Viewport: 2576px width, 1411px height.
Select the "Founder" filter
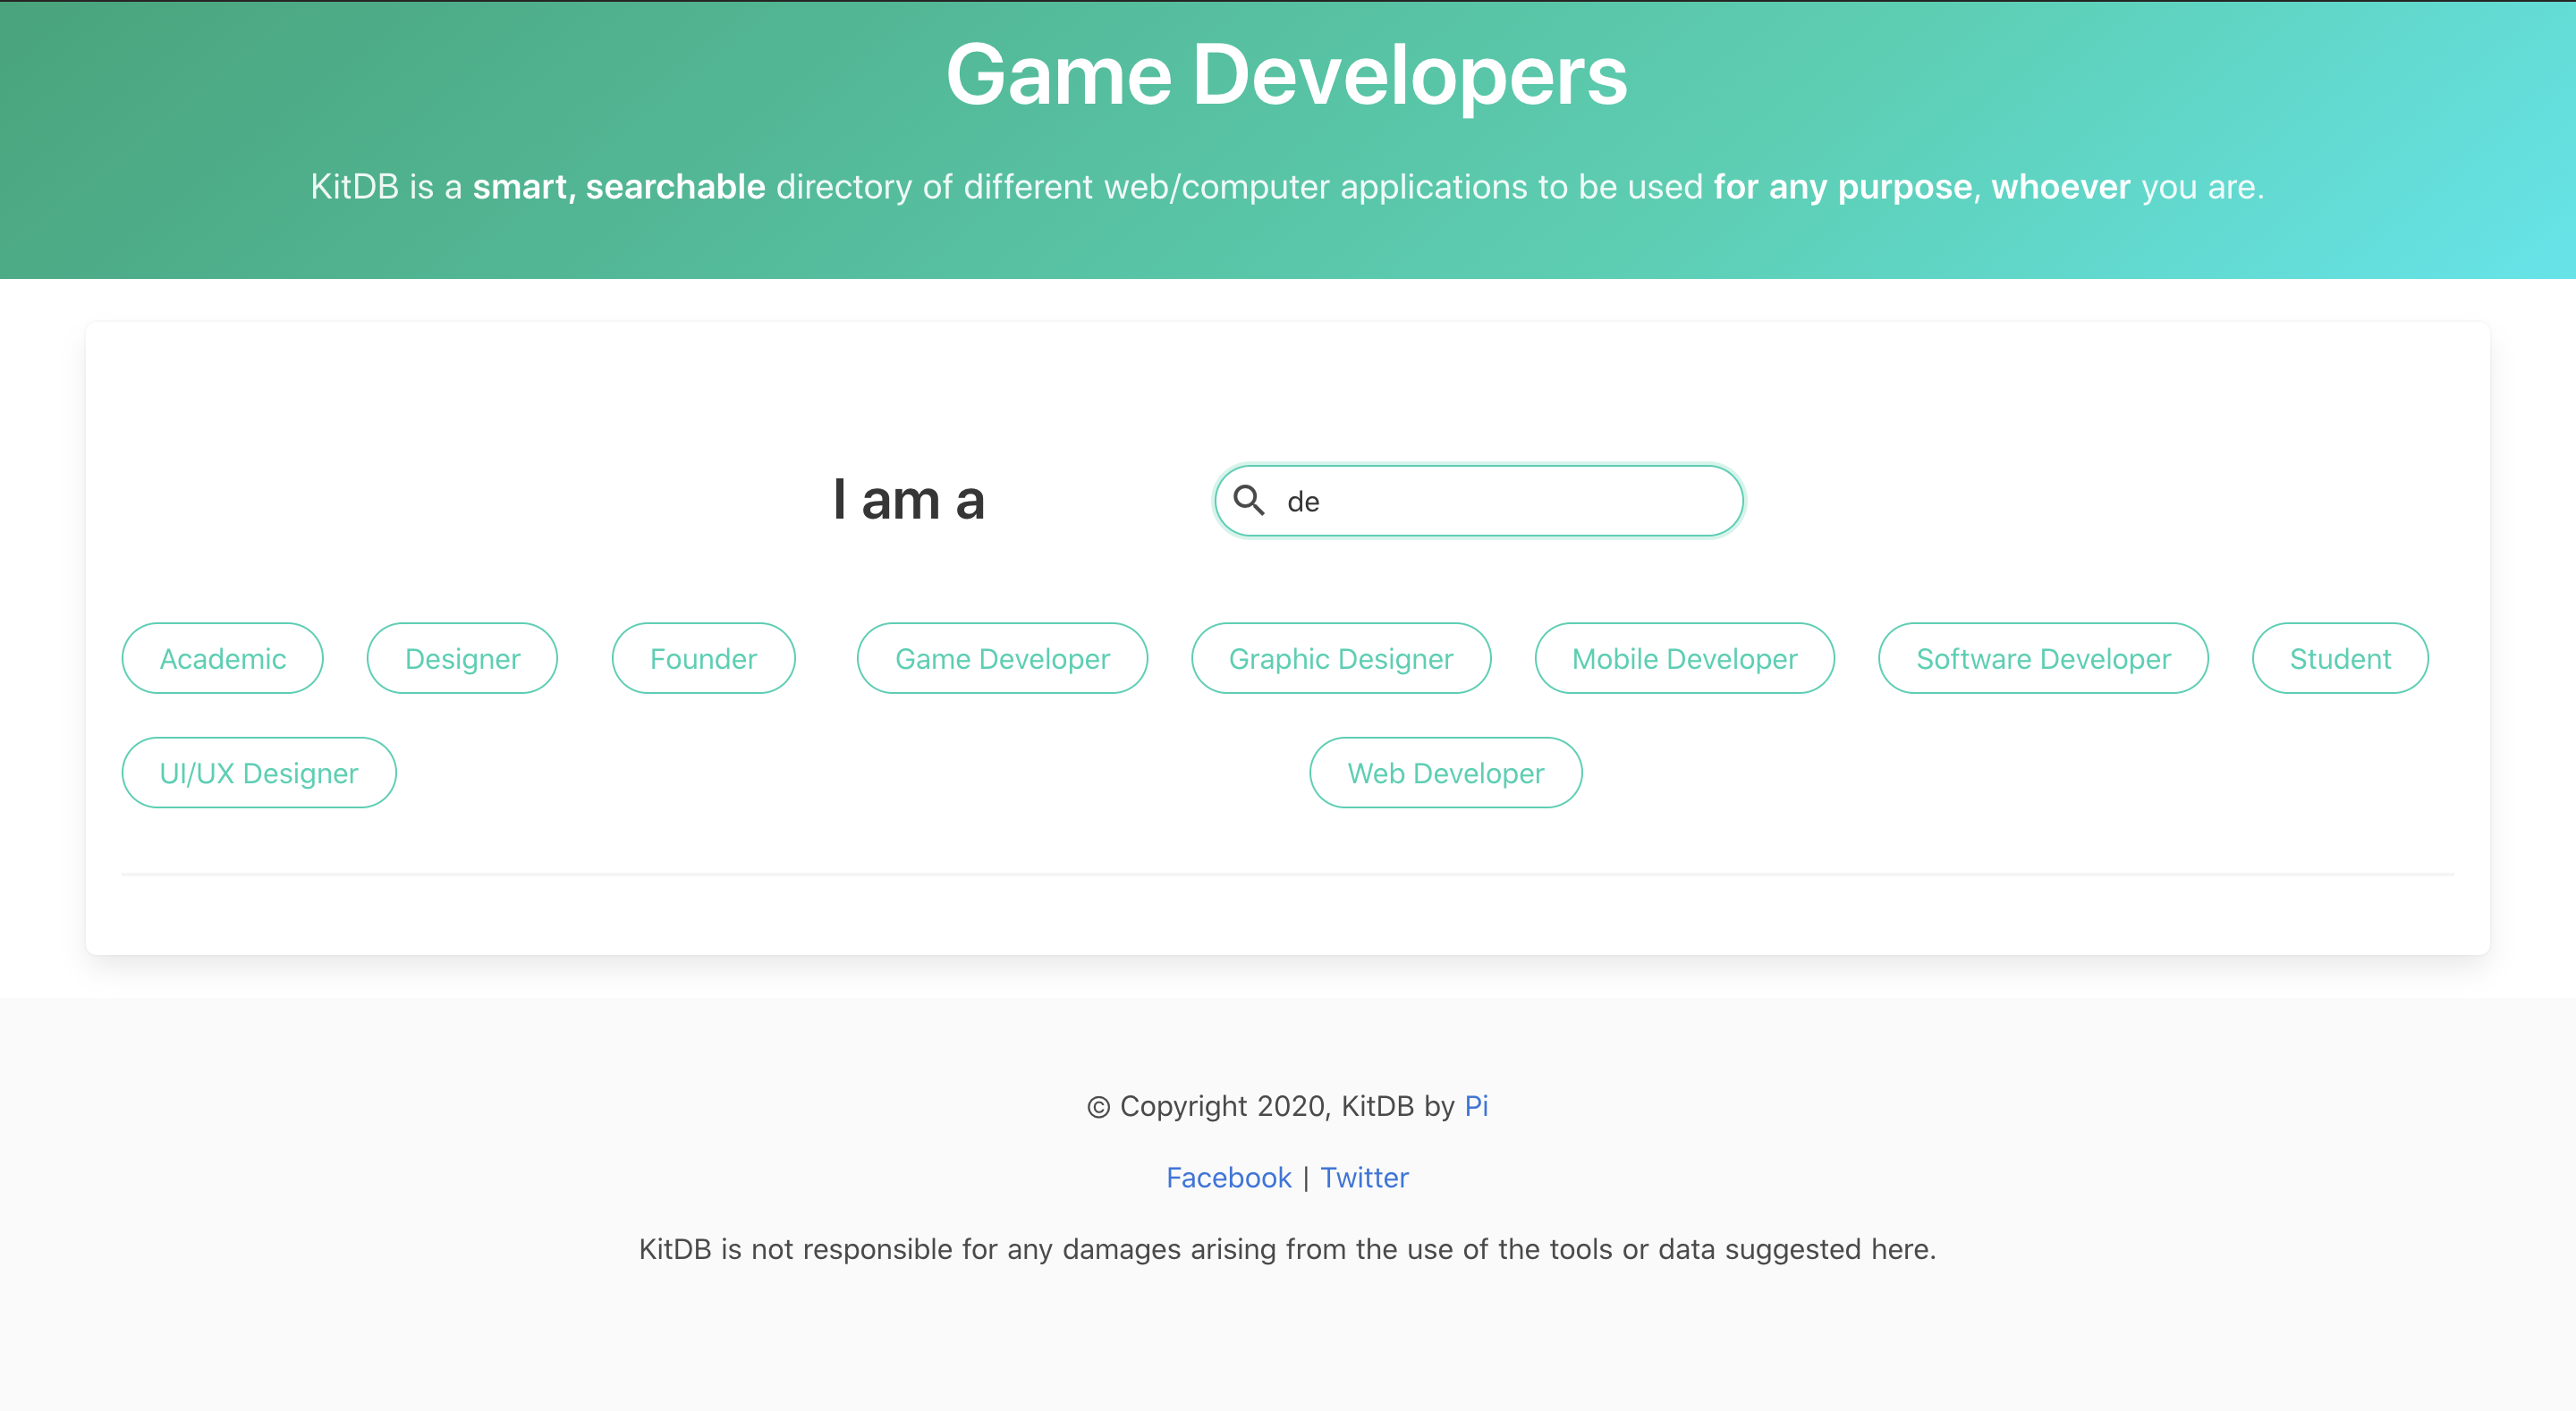[703, 658]
